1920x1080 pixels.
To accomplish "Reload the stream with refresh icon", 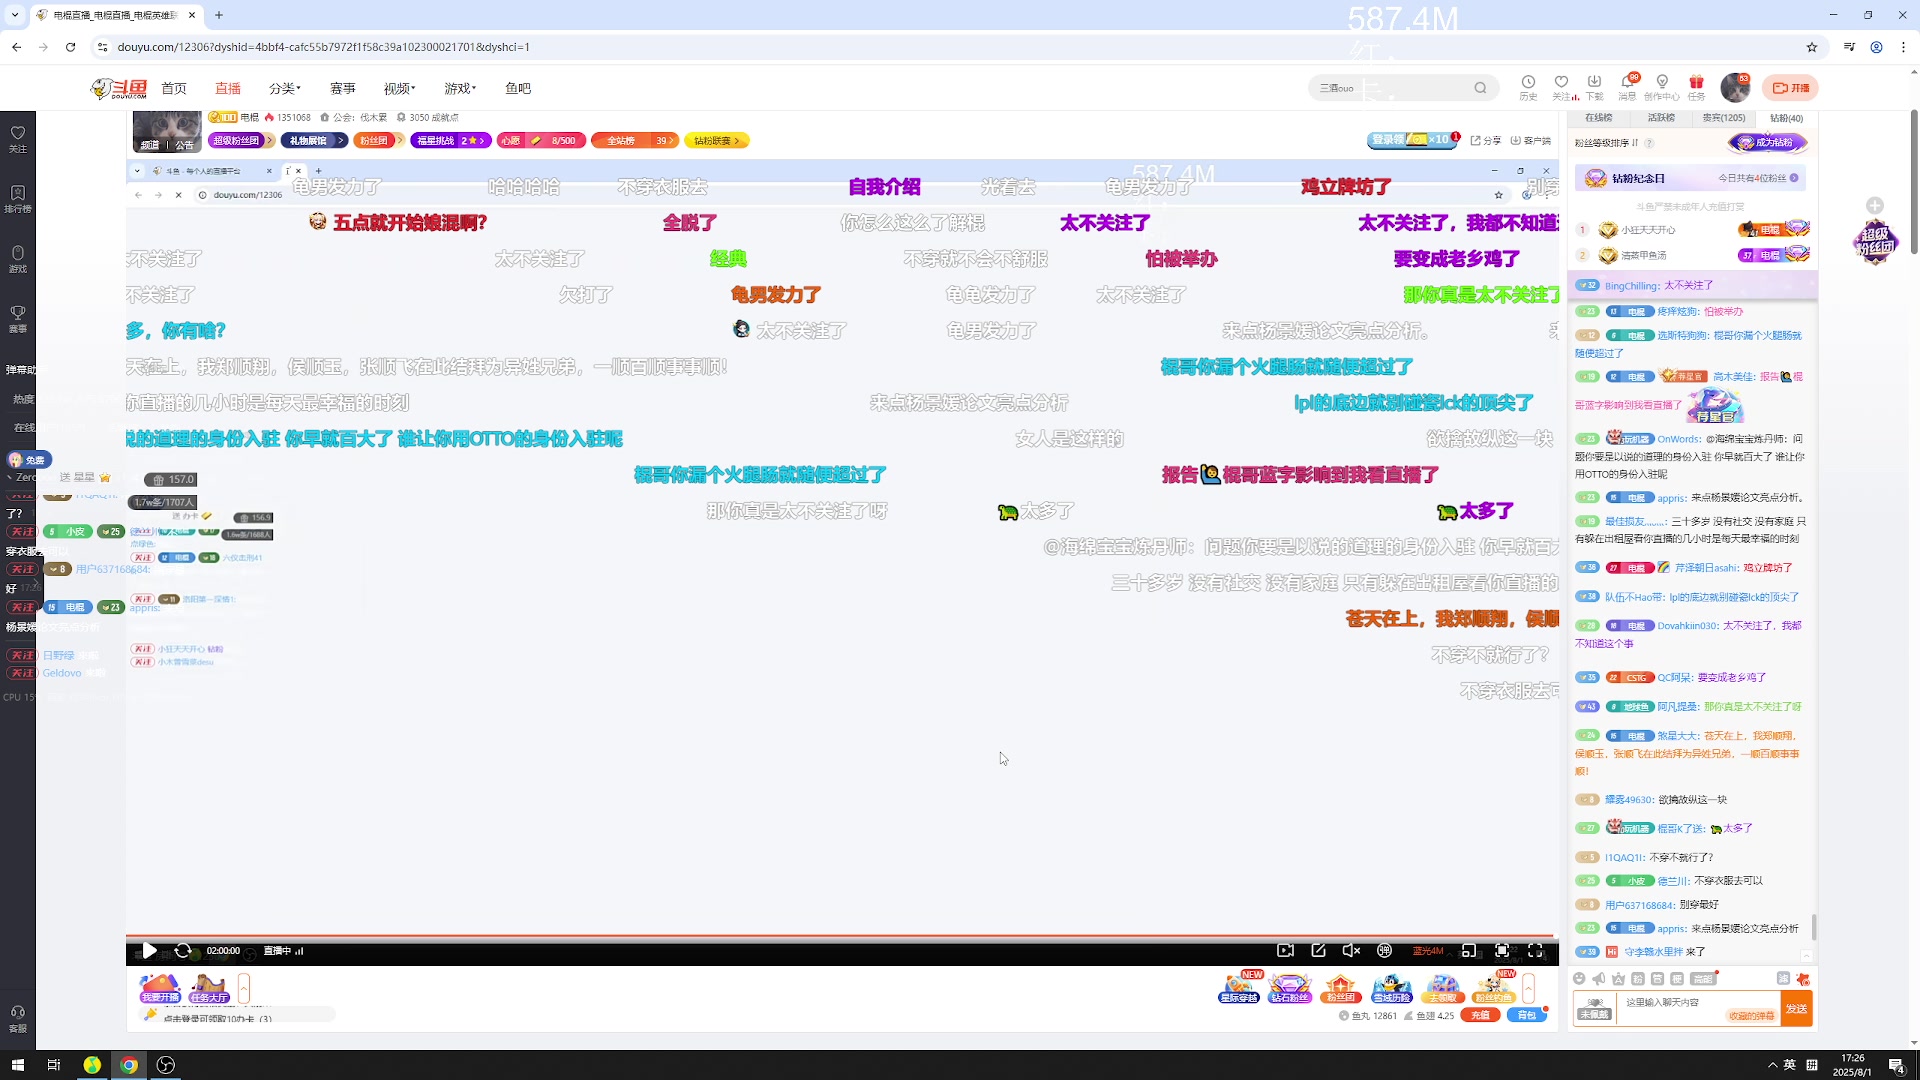I will (182, 951).
